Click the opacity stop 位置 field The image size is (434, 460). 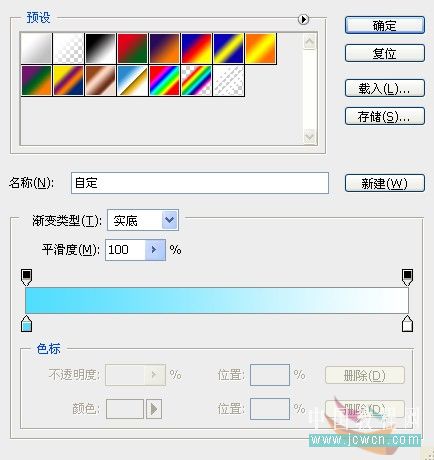click(270, 375)
